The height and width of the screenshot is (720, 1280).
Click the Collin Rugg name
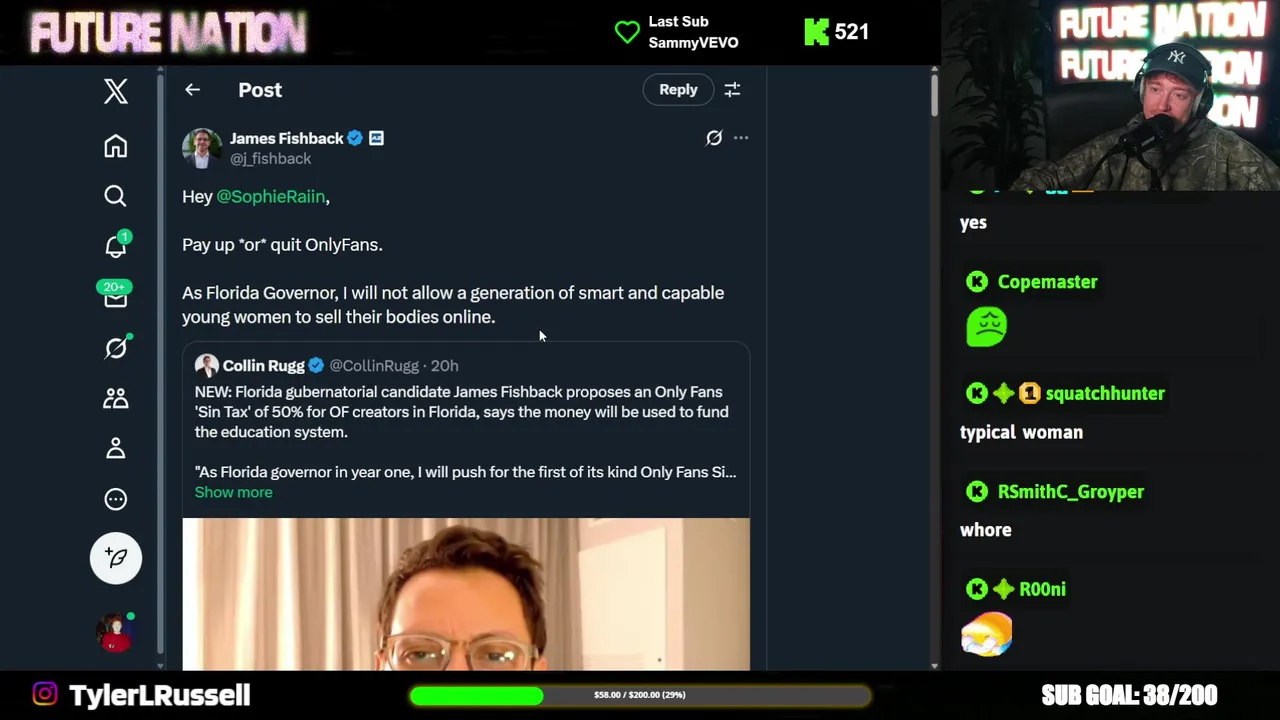coord(263,366)
